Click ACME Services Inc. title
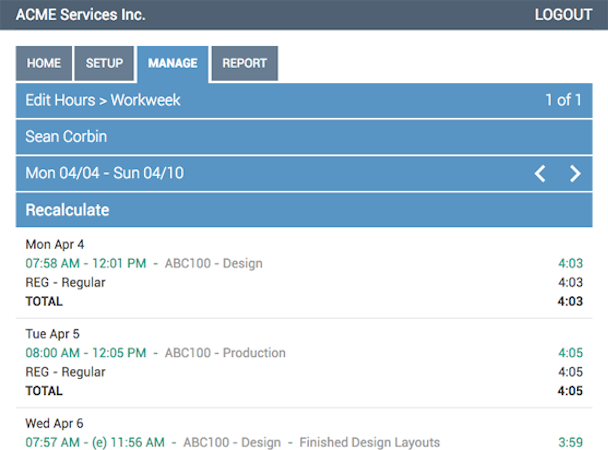Screen dimensions: 608x450 [80, 15]
